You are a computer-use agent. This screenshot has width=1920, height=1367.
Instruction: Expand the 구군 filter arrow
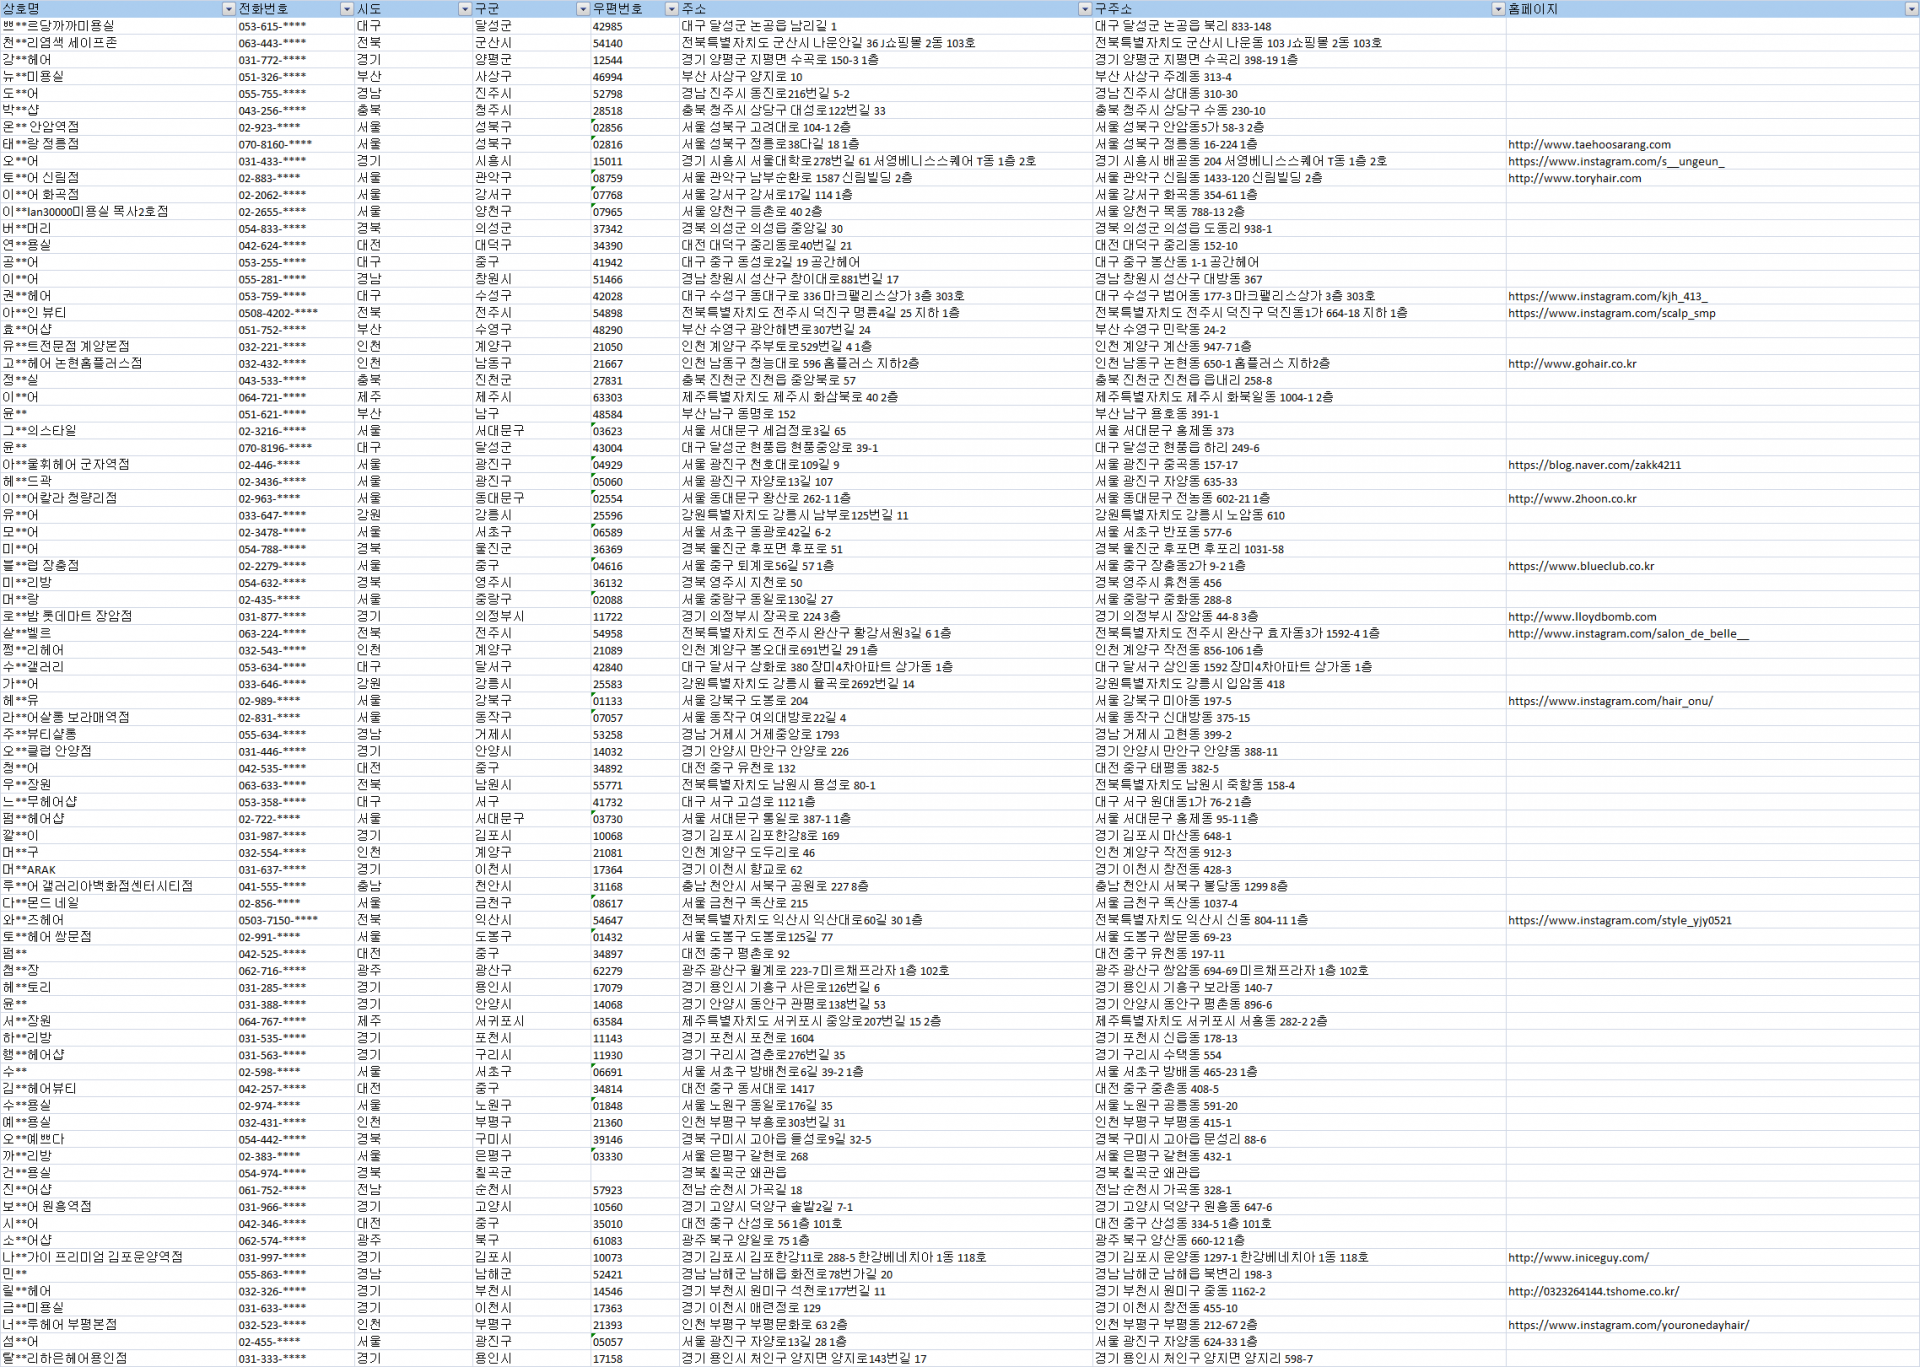click(583, 9)
